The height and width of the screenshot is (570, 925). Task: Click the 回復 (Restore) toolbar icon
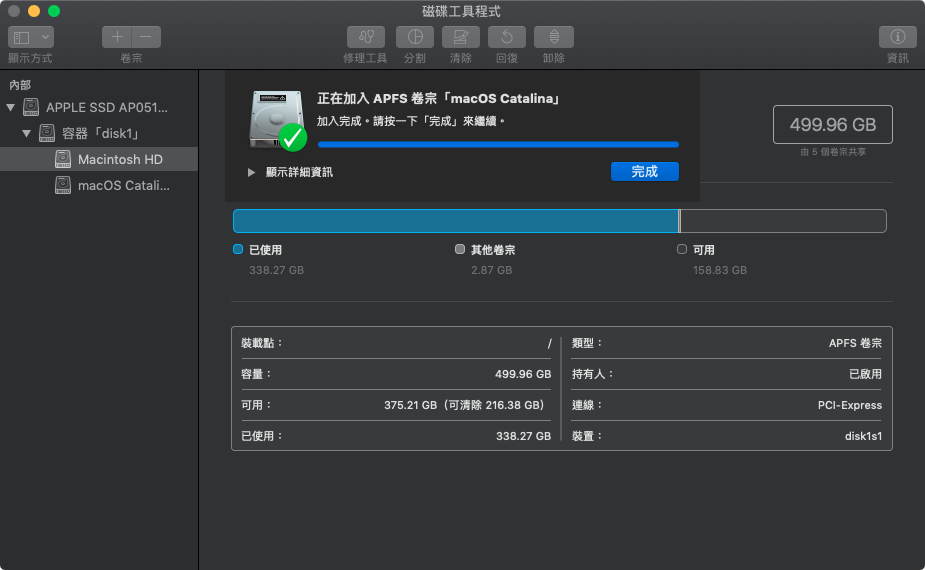(507, 37)
